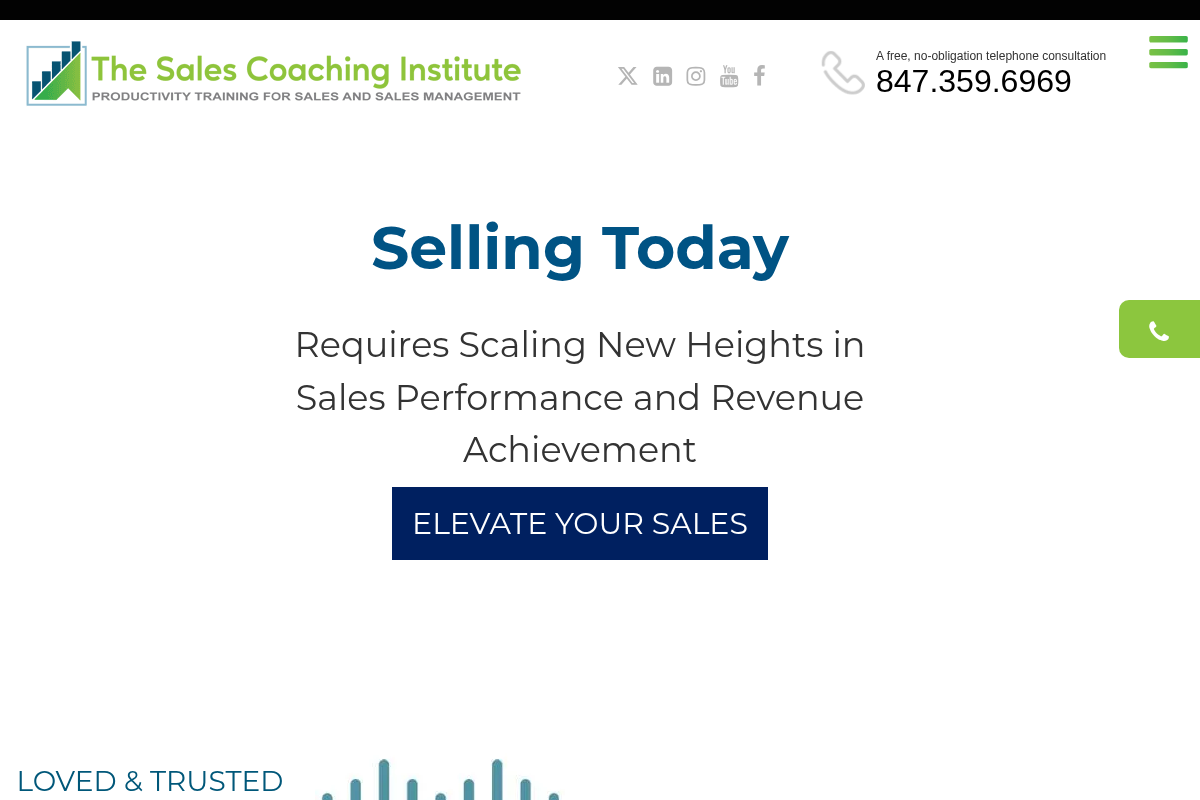1200x800 pixels.
Task: Click the gray telephone handset icon
Action: pos(843,73)
